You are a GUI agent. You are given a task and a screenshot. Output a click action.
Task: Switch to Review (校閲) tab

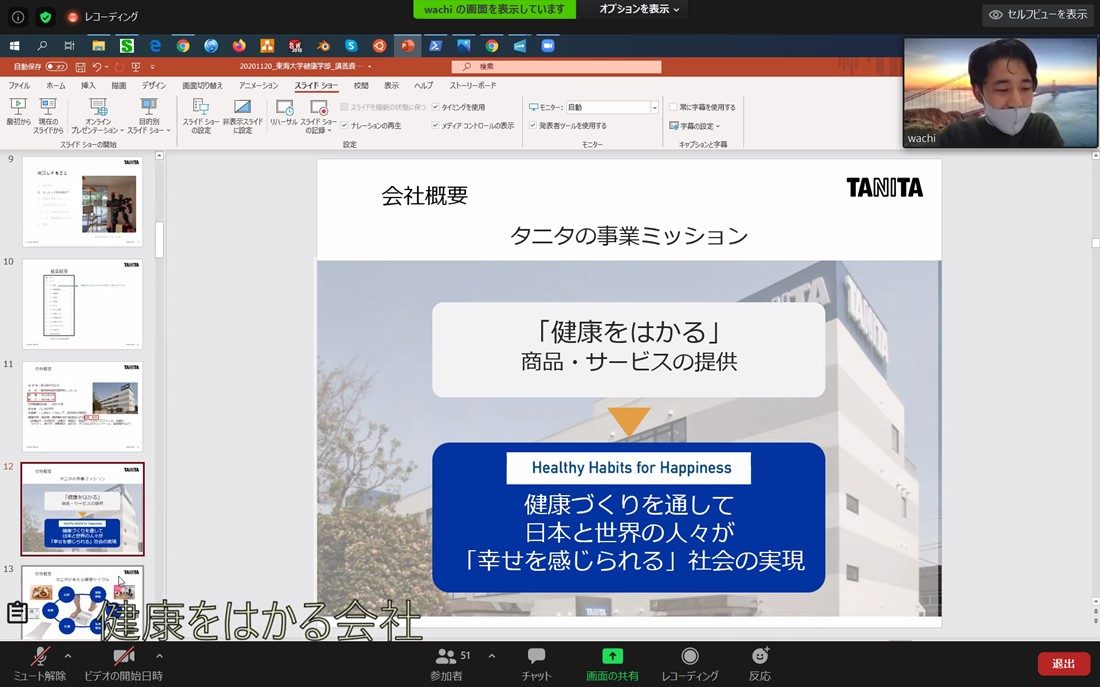361,86
